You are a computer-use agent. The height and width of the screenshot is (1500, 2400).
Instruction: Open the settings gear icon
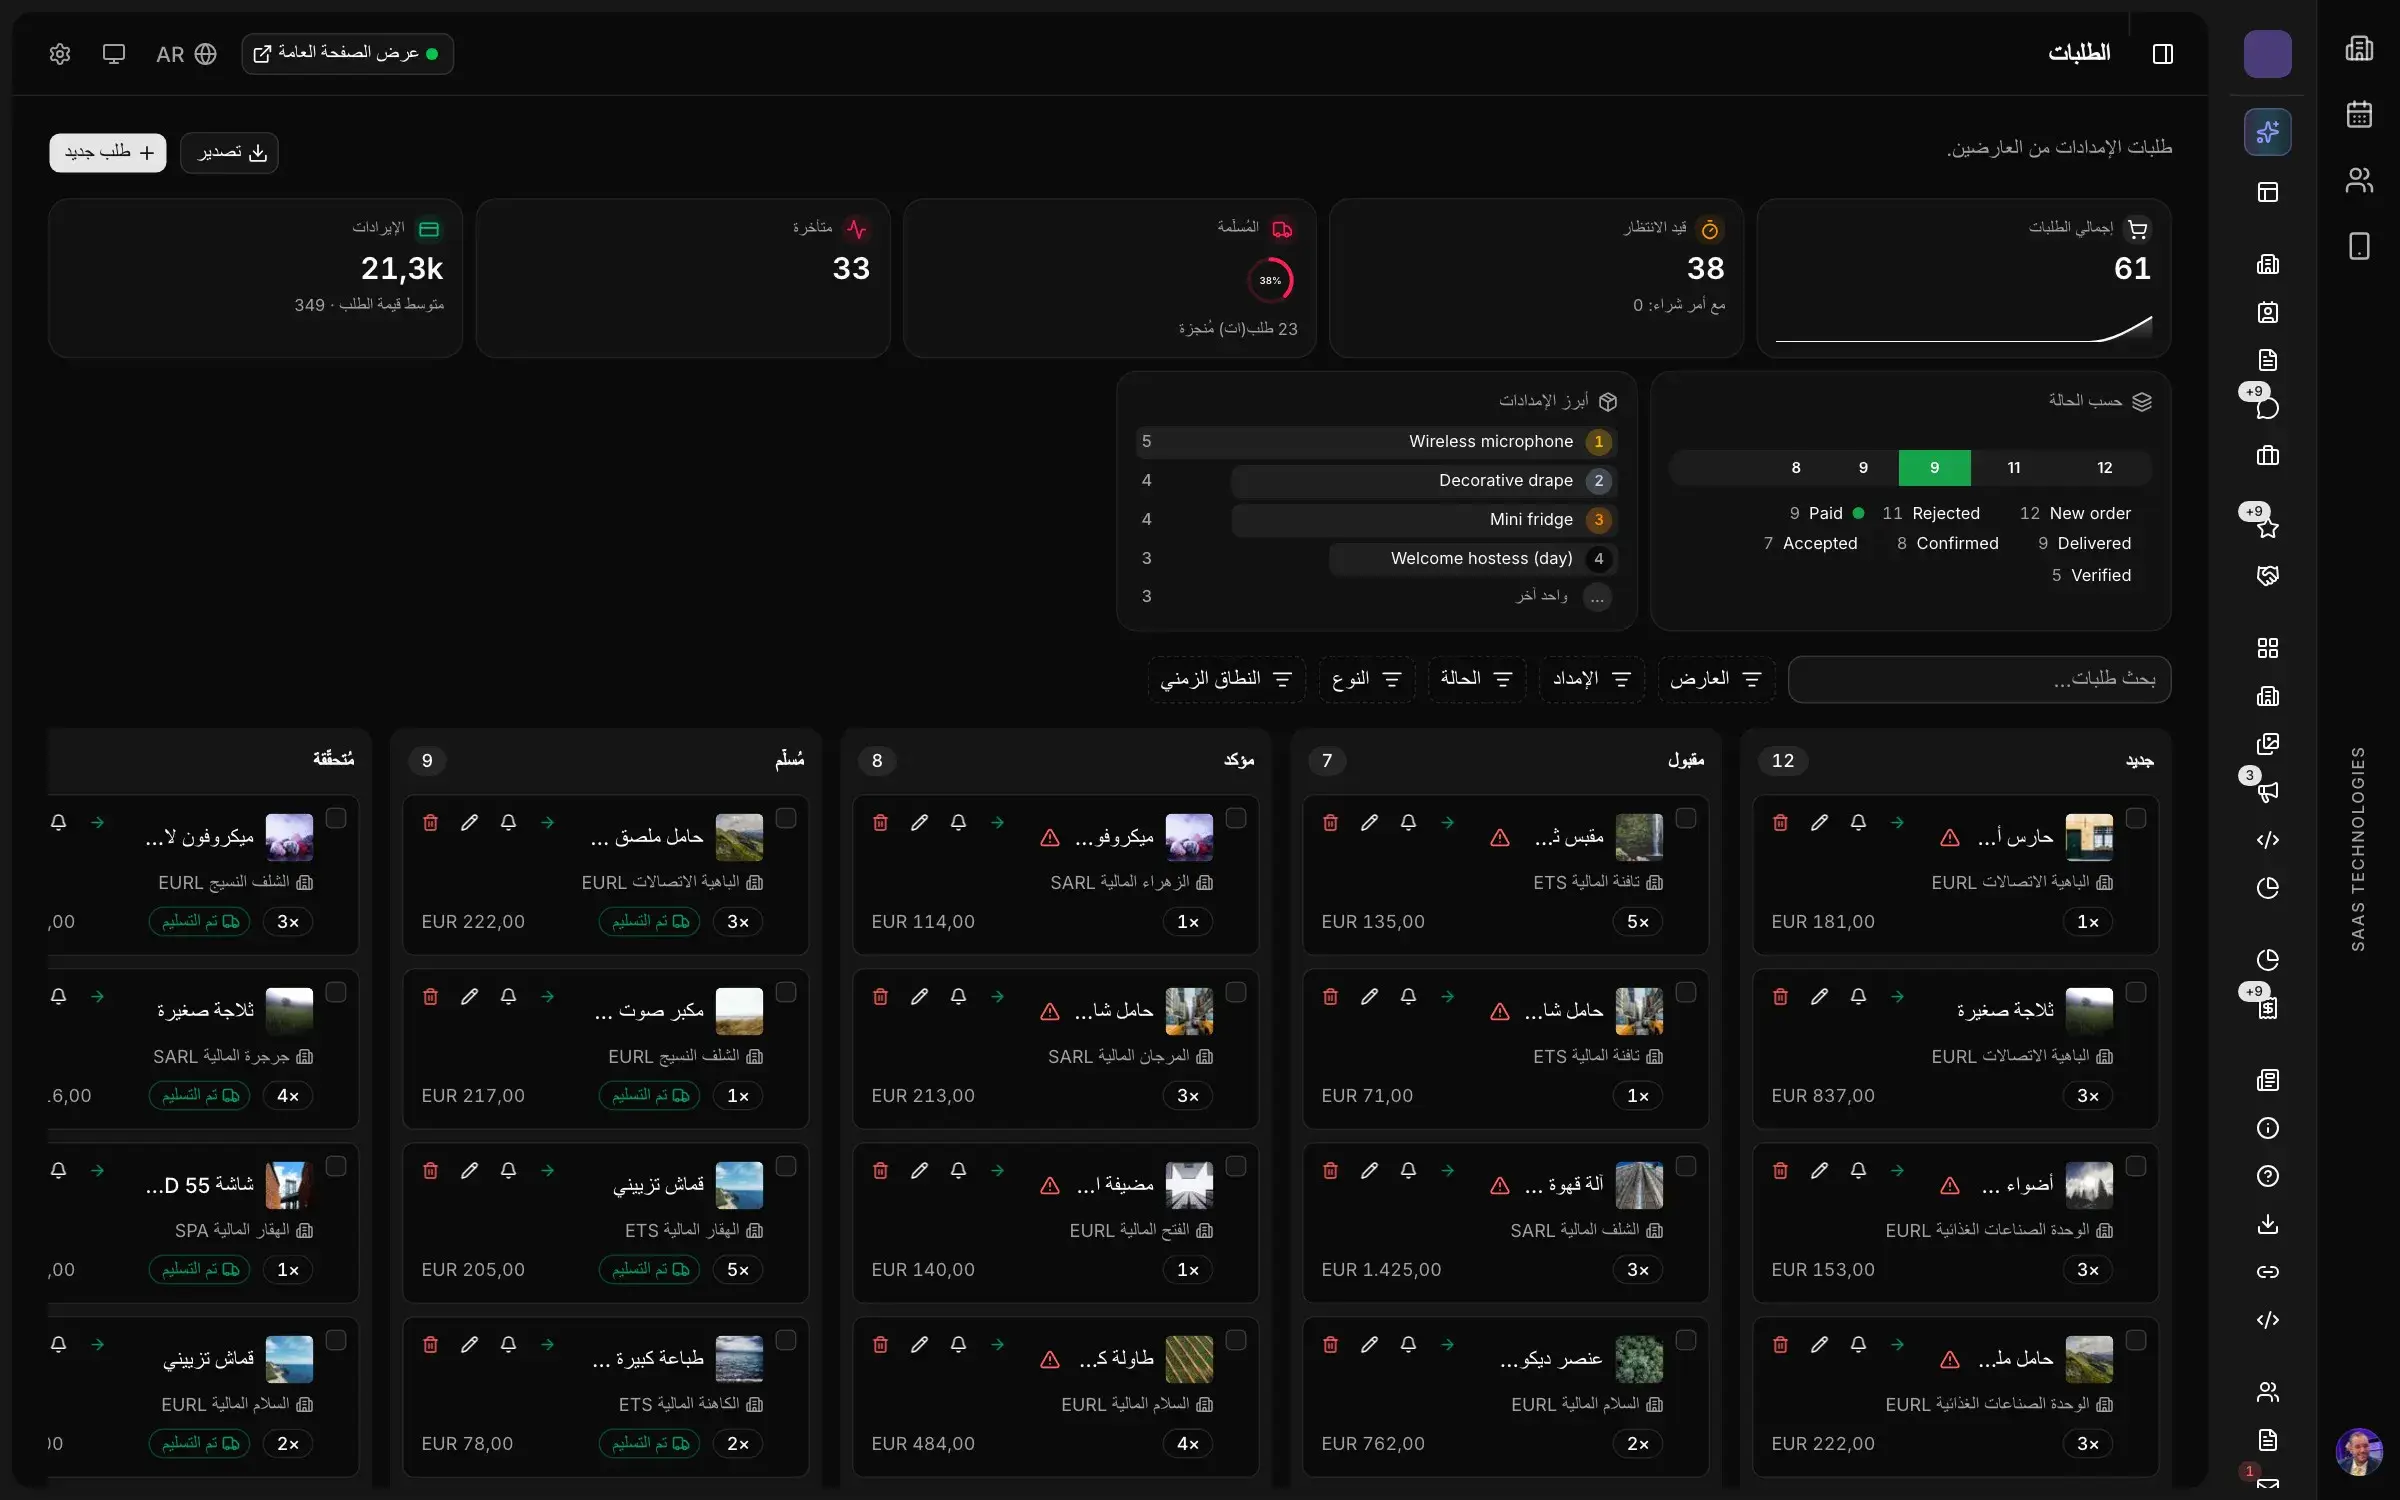click(x=60, y=54)
